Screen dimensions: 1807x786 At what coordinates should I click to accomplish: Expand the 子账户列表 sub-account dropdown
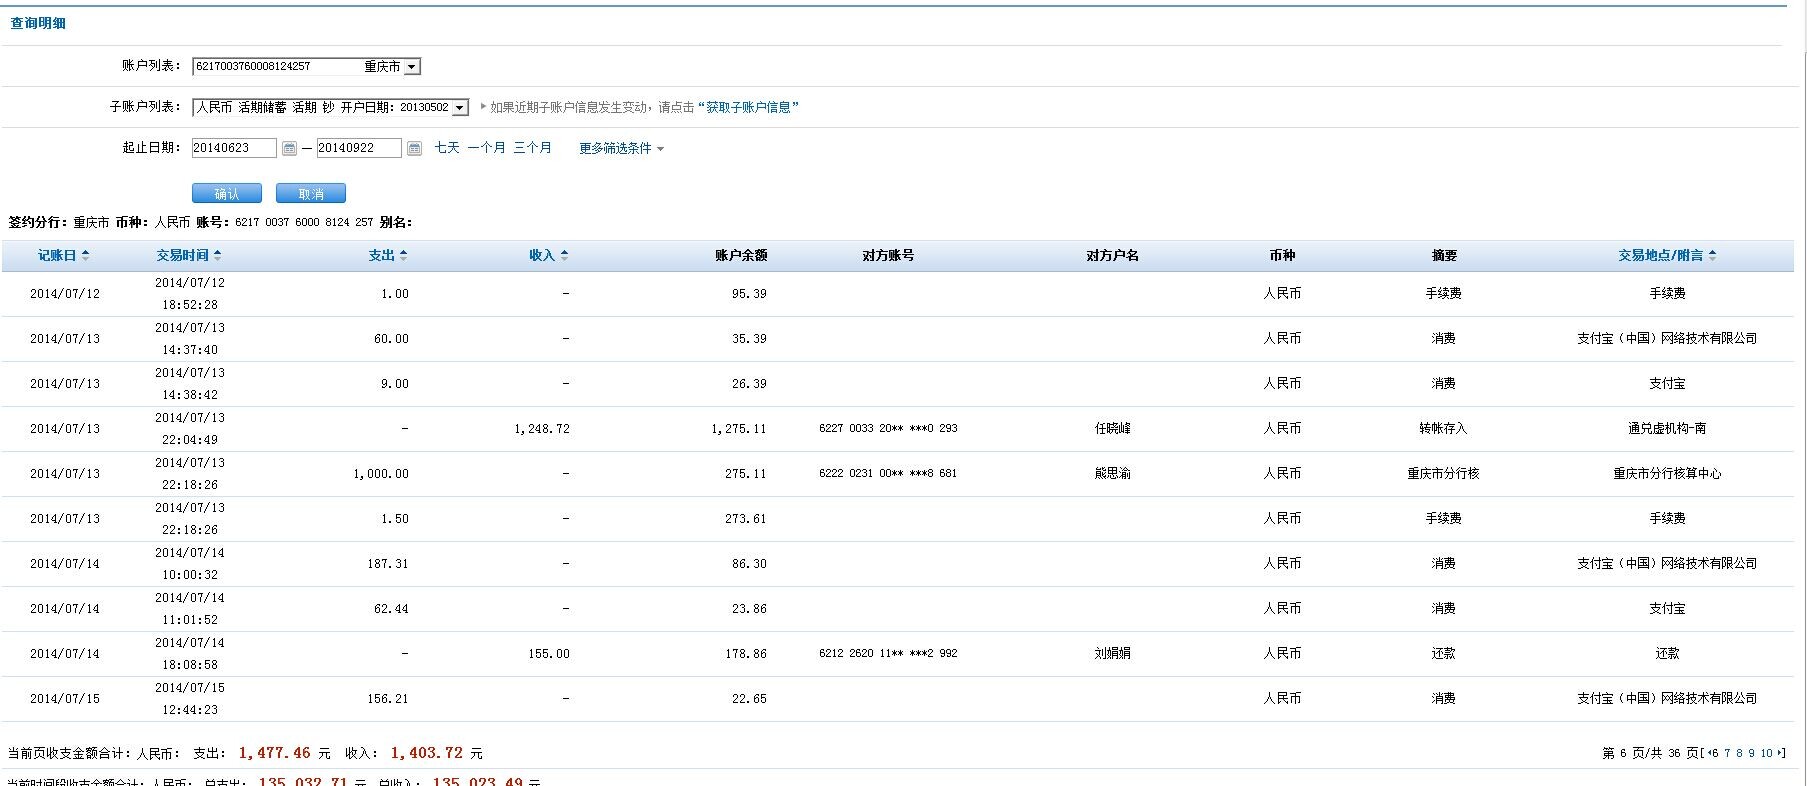[x=459, y=108]
